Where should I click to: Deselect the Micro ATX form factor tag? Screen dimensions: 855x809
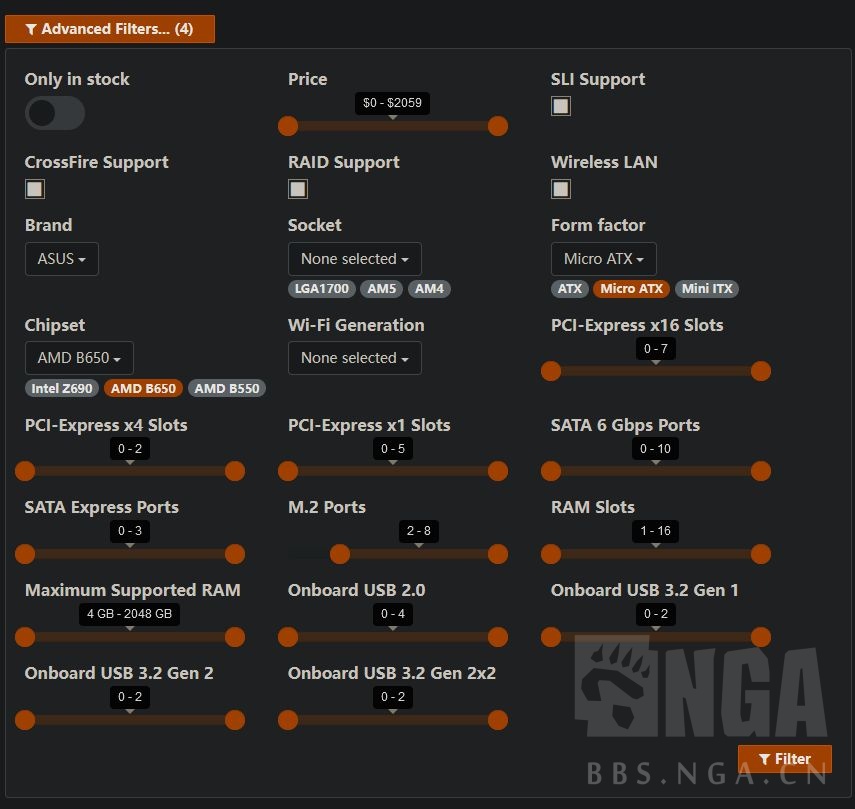click(x=631, y=289)
